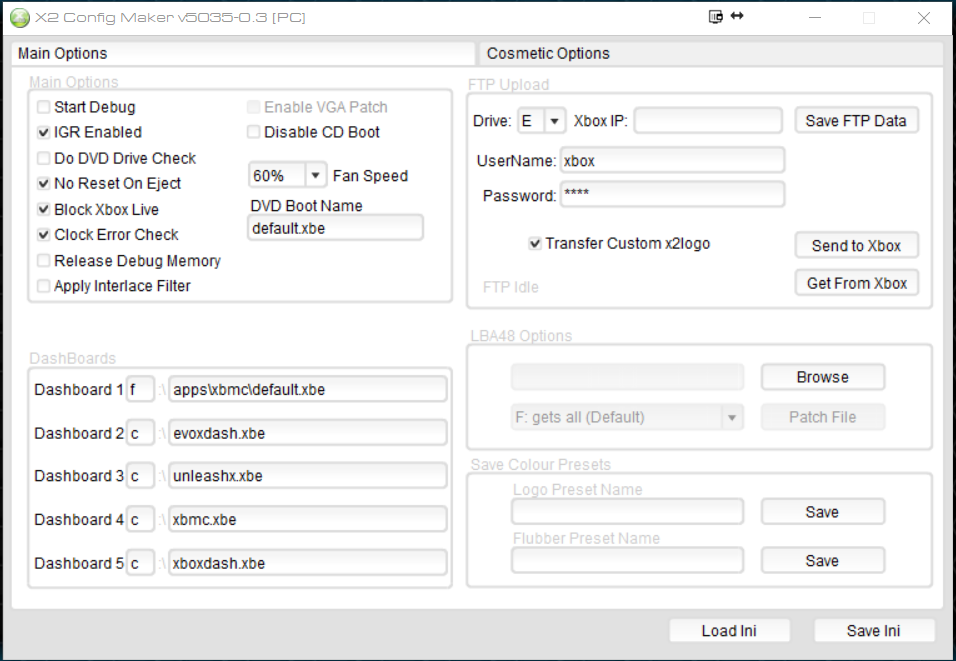Uncheck Block Xbox Live

[43, 210]
